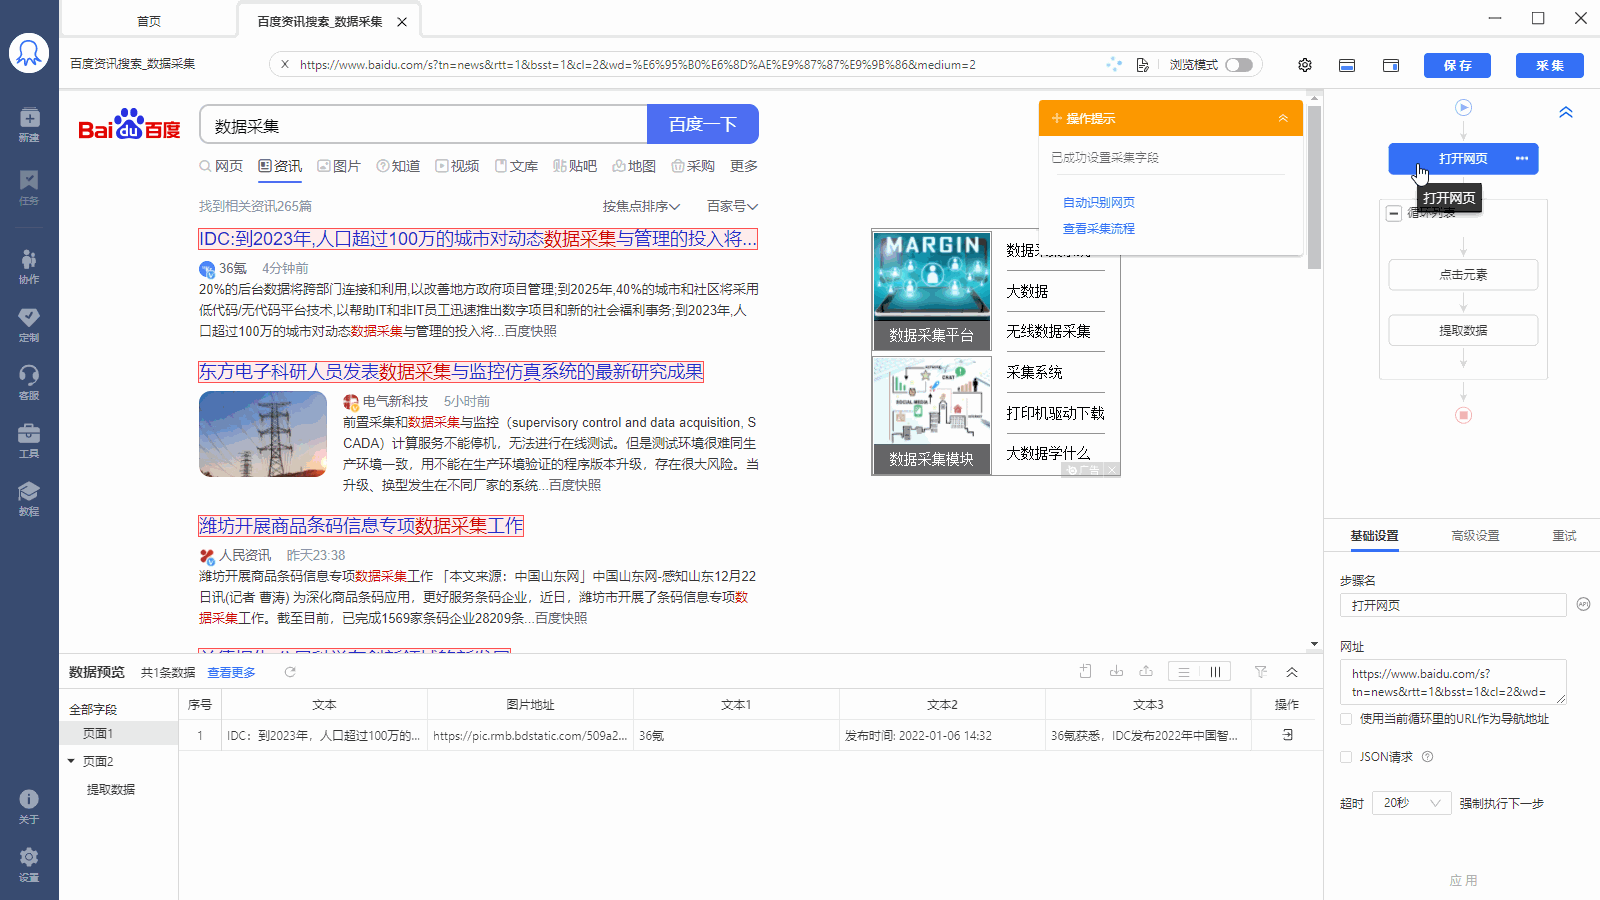Click the 保存 button

coord(1457,65)
